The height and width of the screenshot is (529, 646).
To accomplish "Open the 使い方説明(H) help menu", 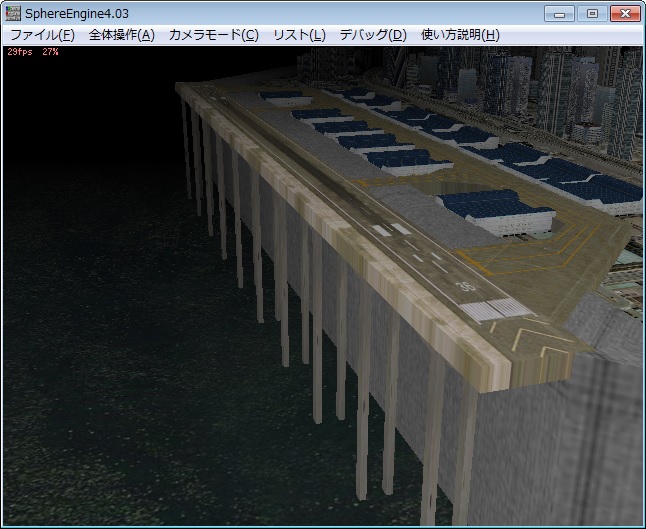I will pos(460,35).
